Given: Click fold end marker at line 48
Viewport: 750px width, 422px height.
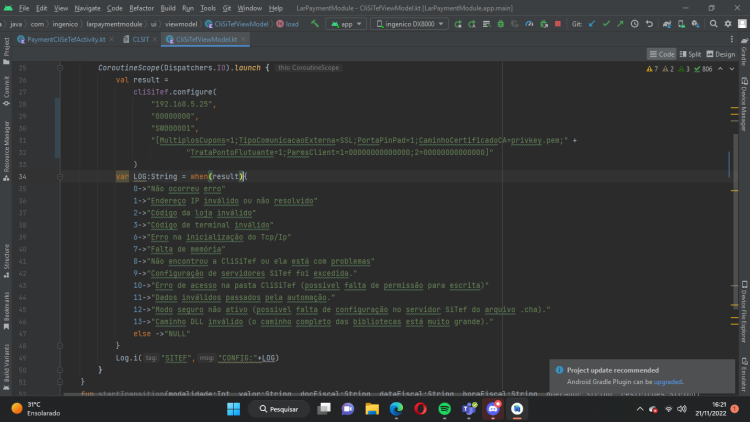Looking at the screenshot, I should (60, 346).
